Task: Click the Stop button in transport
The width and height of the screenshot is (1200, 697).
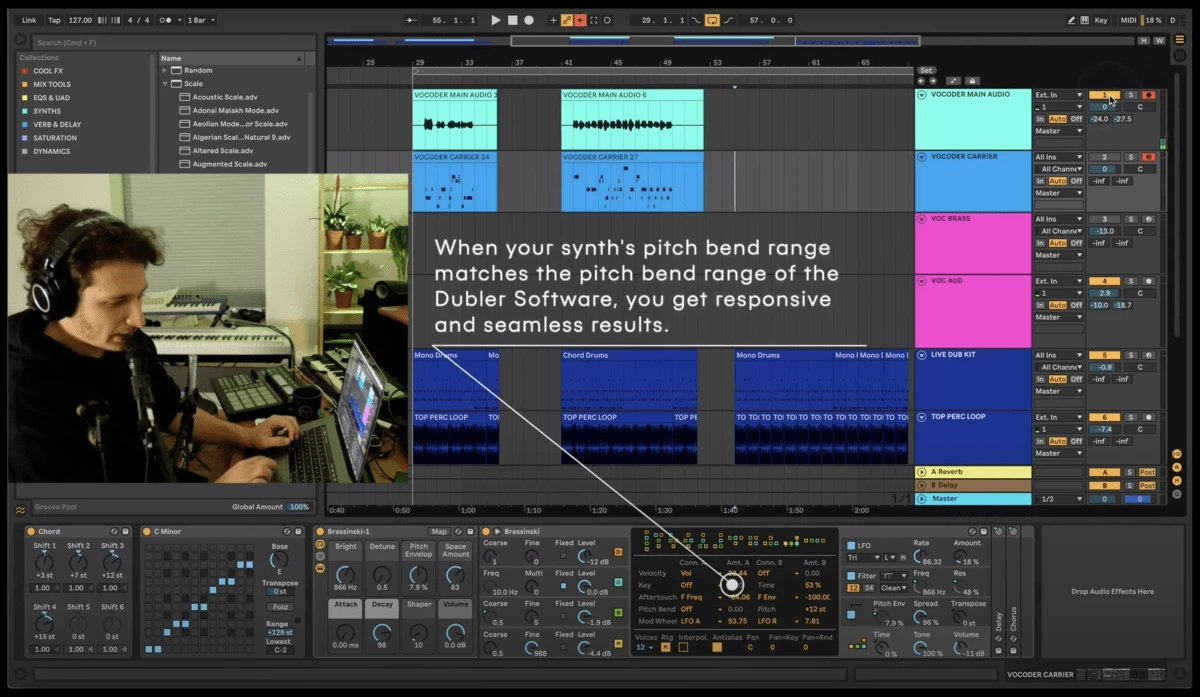Action: (x=512, y=20)
